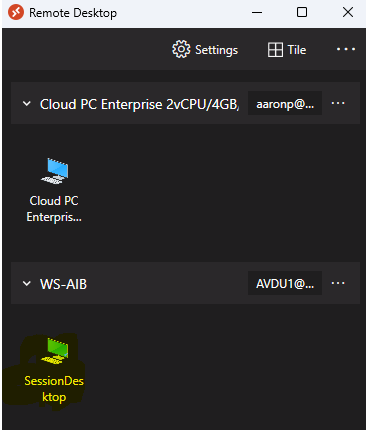
Task: Click the Cloud PC Enterprise 2vCPU/4GB header
Action: [139, 104]
